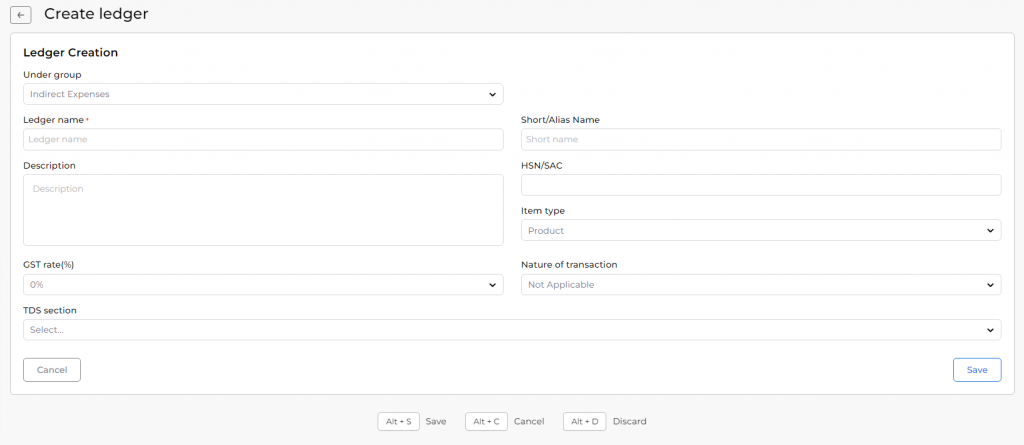Open the Nature of transaction dropdown
1024x445 pixels.
pyautogui.click(x=761, y=285)
